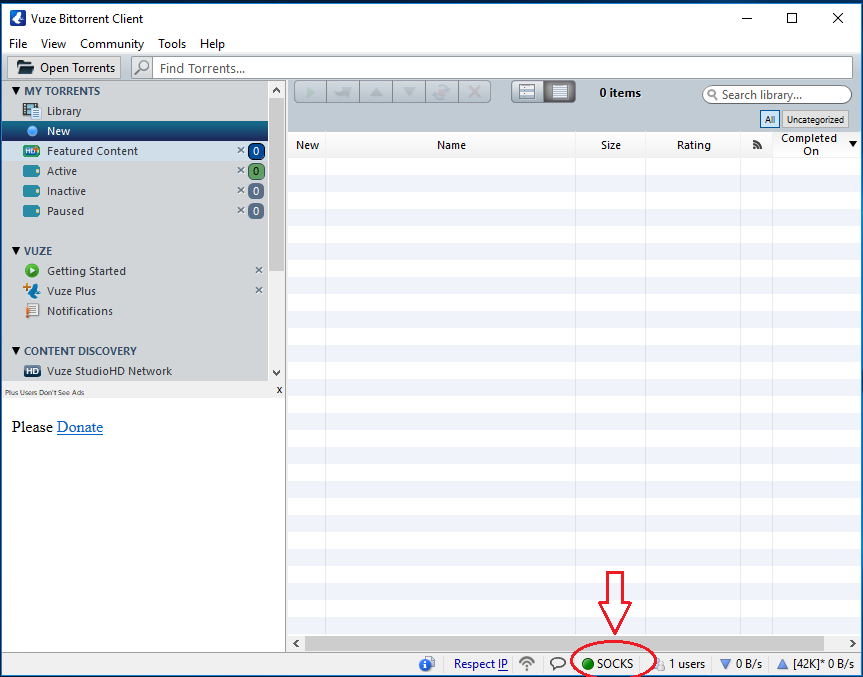
Task: Click the red X remove toolbar icon
Action: coord(474,92)
